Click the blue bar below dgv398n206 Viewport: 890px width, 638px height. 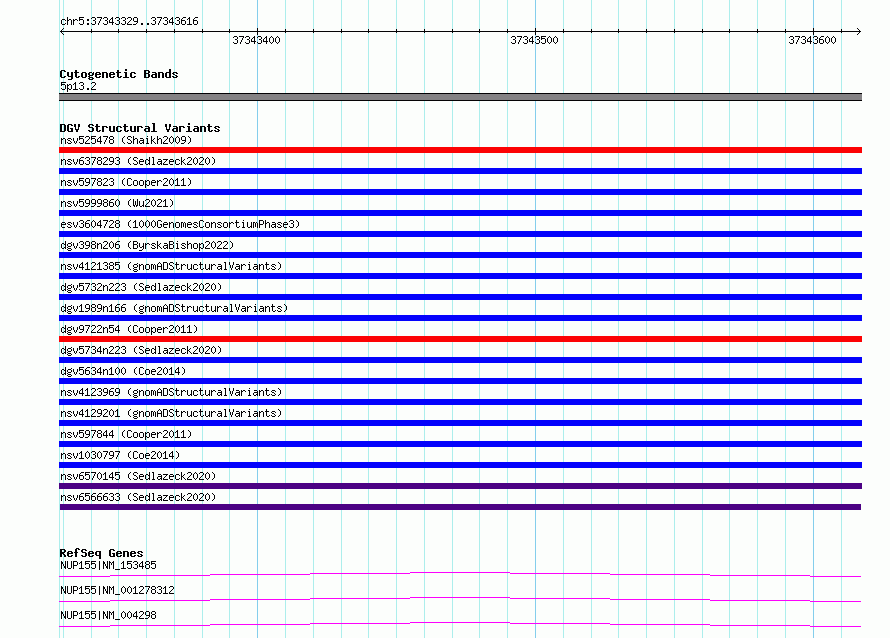460,255
